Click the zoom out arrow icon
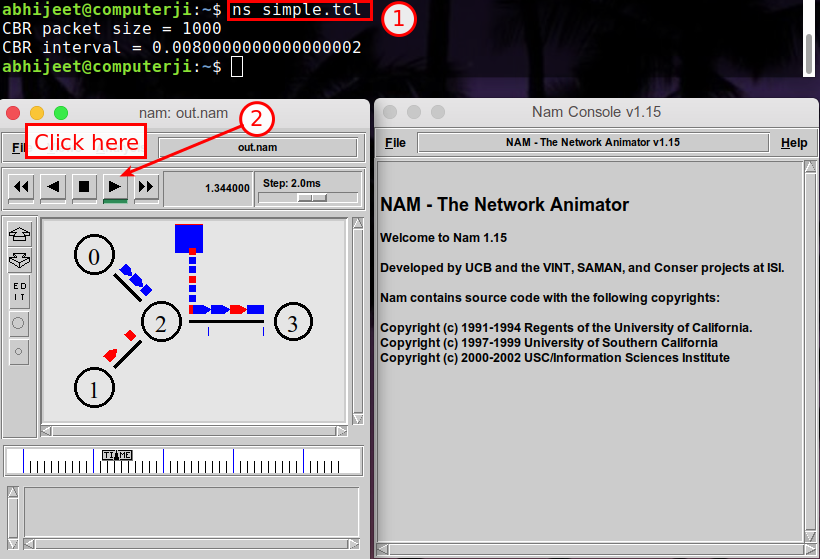820x559 pixels. [x=19, y=261]
